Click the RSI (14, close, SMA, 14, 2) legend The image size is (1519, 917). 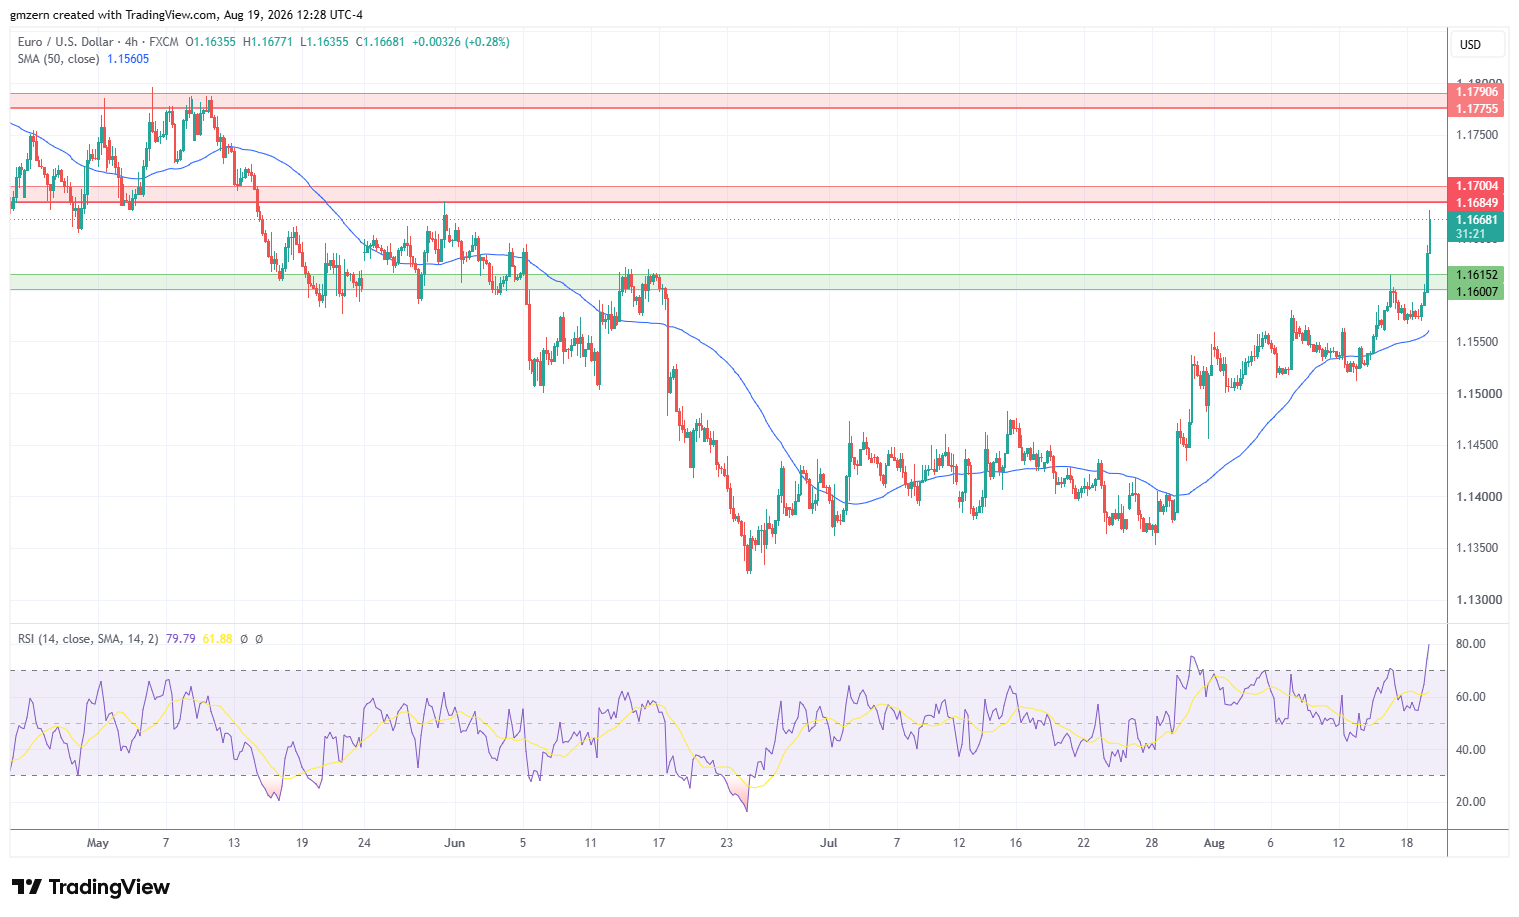coord(88,639)
